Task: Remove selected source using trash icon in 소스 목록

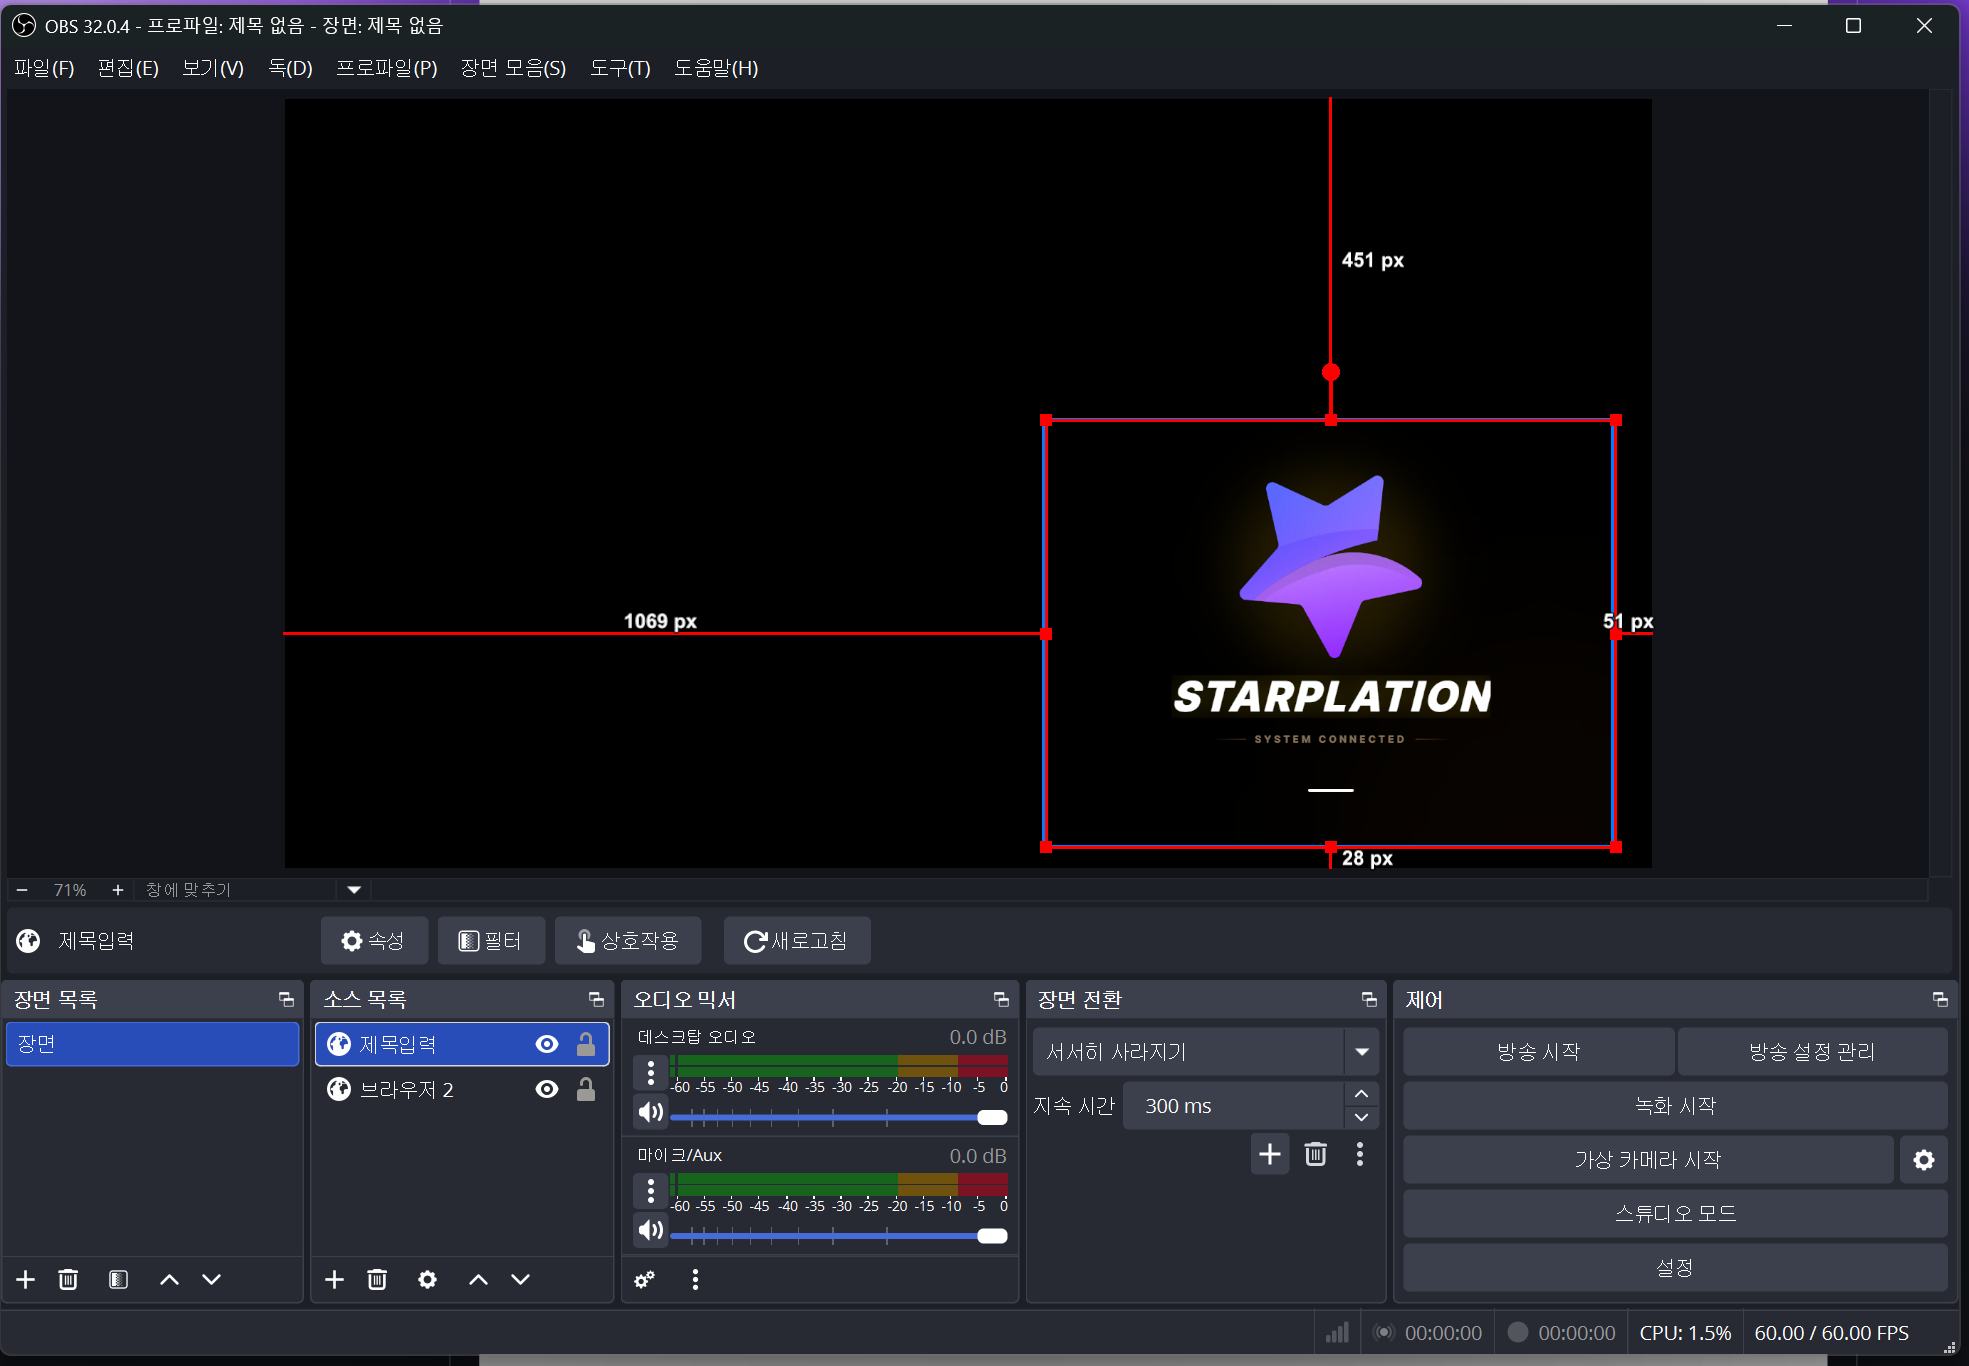Action: [377, 1279]
